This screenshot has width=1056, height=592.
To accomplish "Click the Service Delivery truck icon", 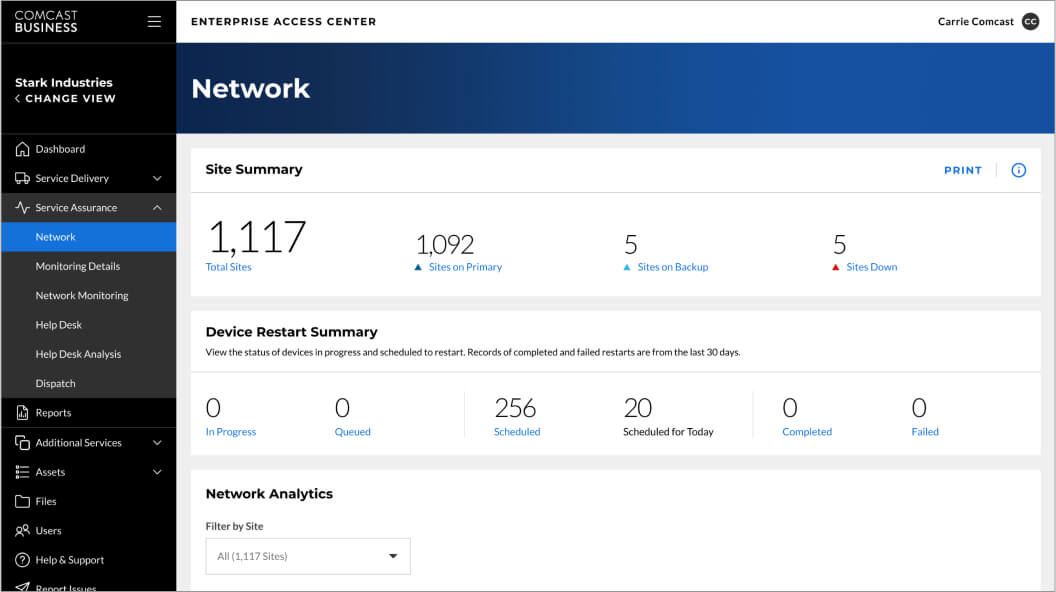I will click(x=22, y=178).
